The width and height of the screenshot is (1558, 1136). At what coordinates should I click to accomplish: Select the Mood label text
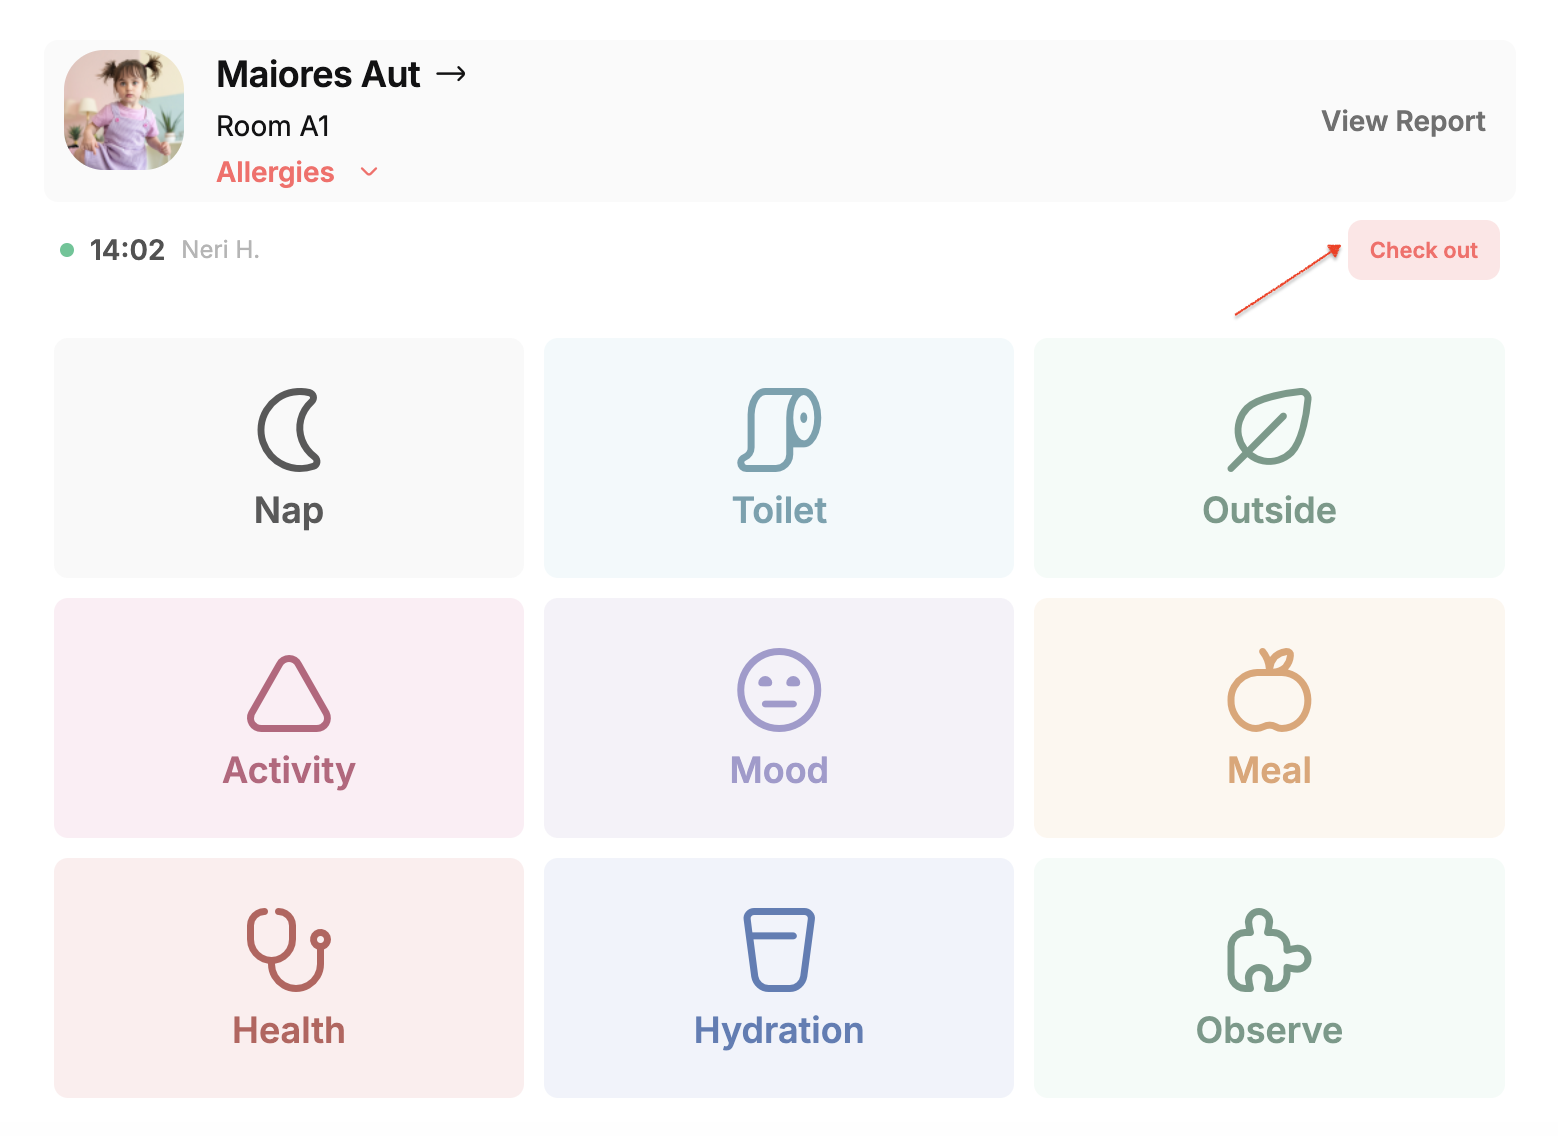click(x=779, y=770)
